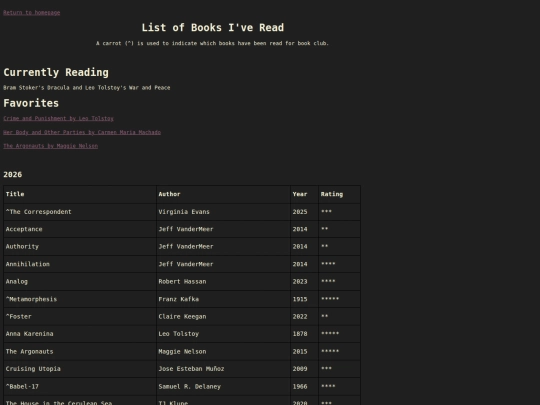The image size is (540, 405).
Task: Open 'The Argonauts by Maggie Nelson' favorites link
Action: click(x=51, y=146)
